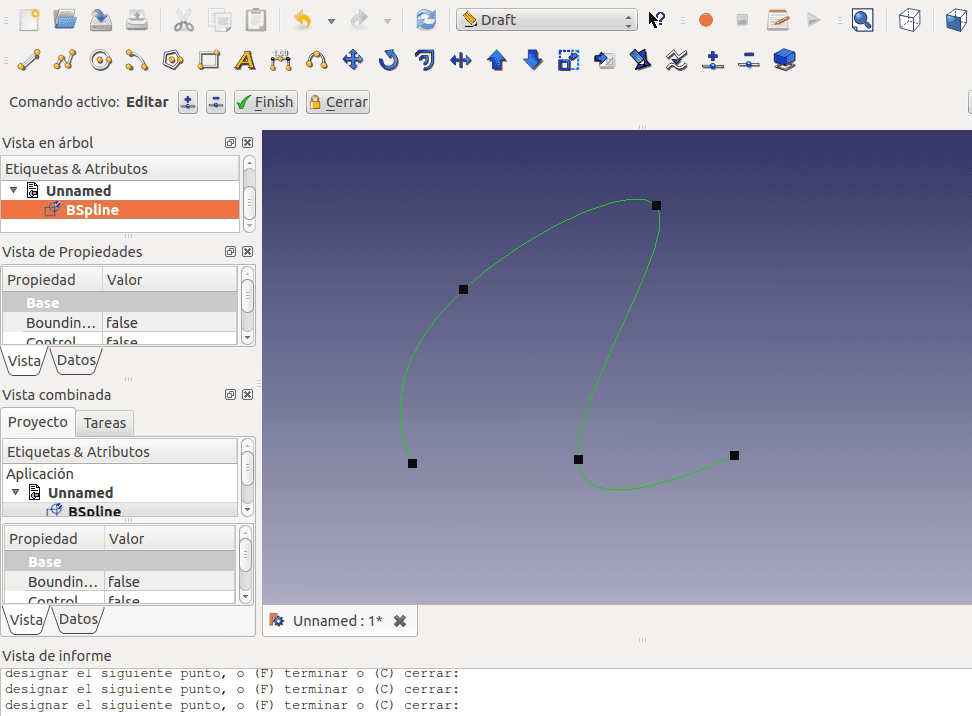Click the Vista de Propiedades scrollbar
This screenshot has width=972, height=716.
pos(247,305)
